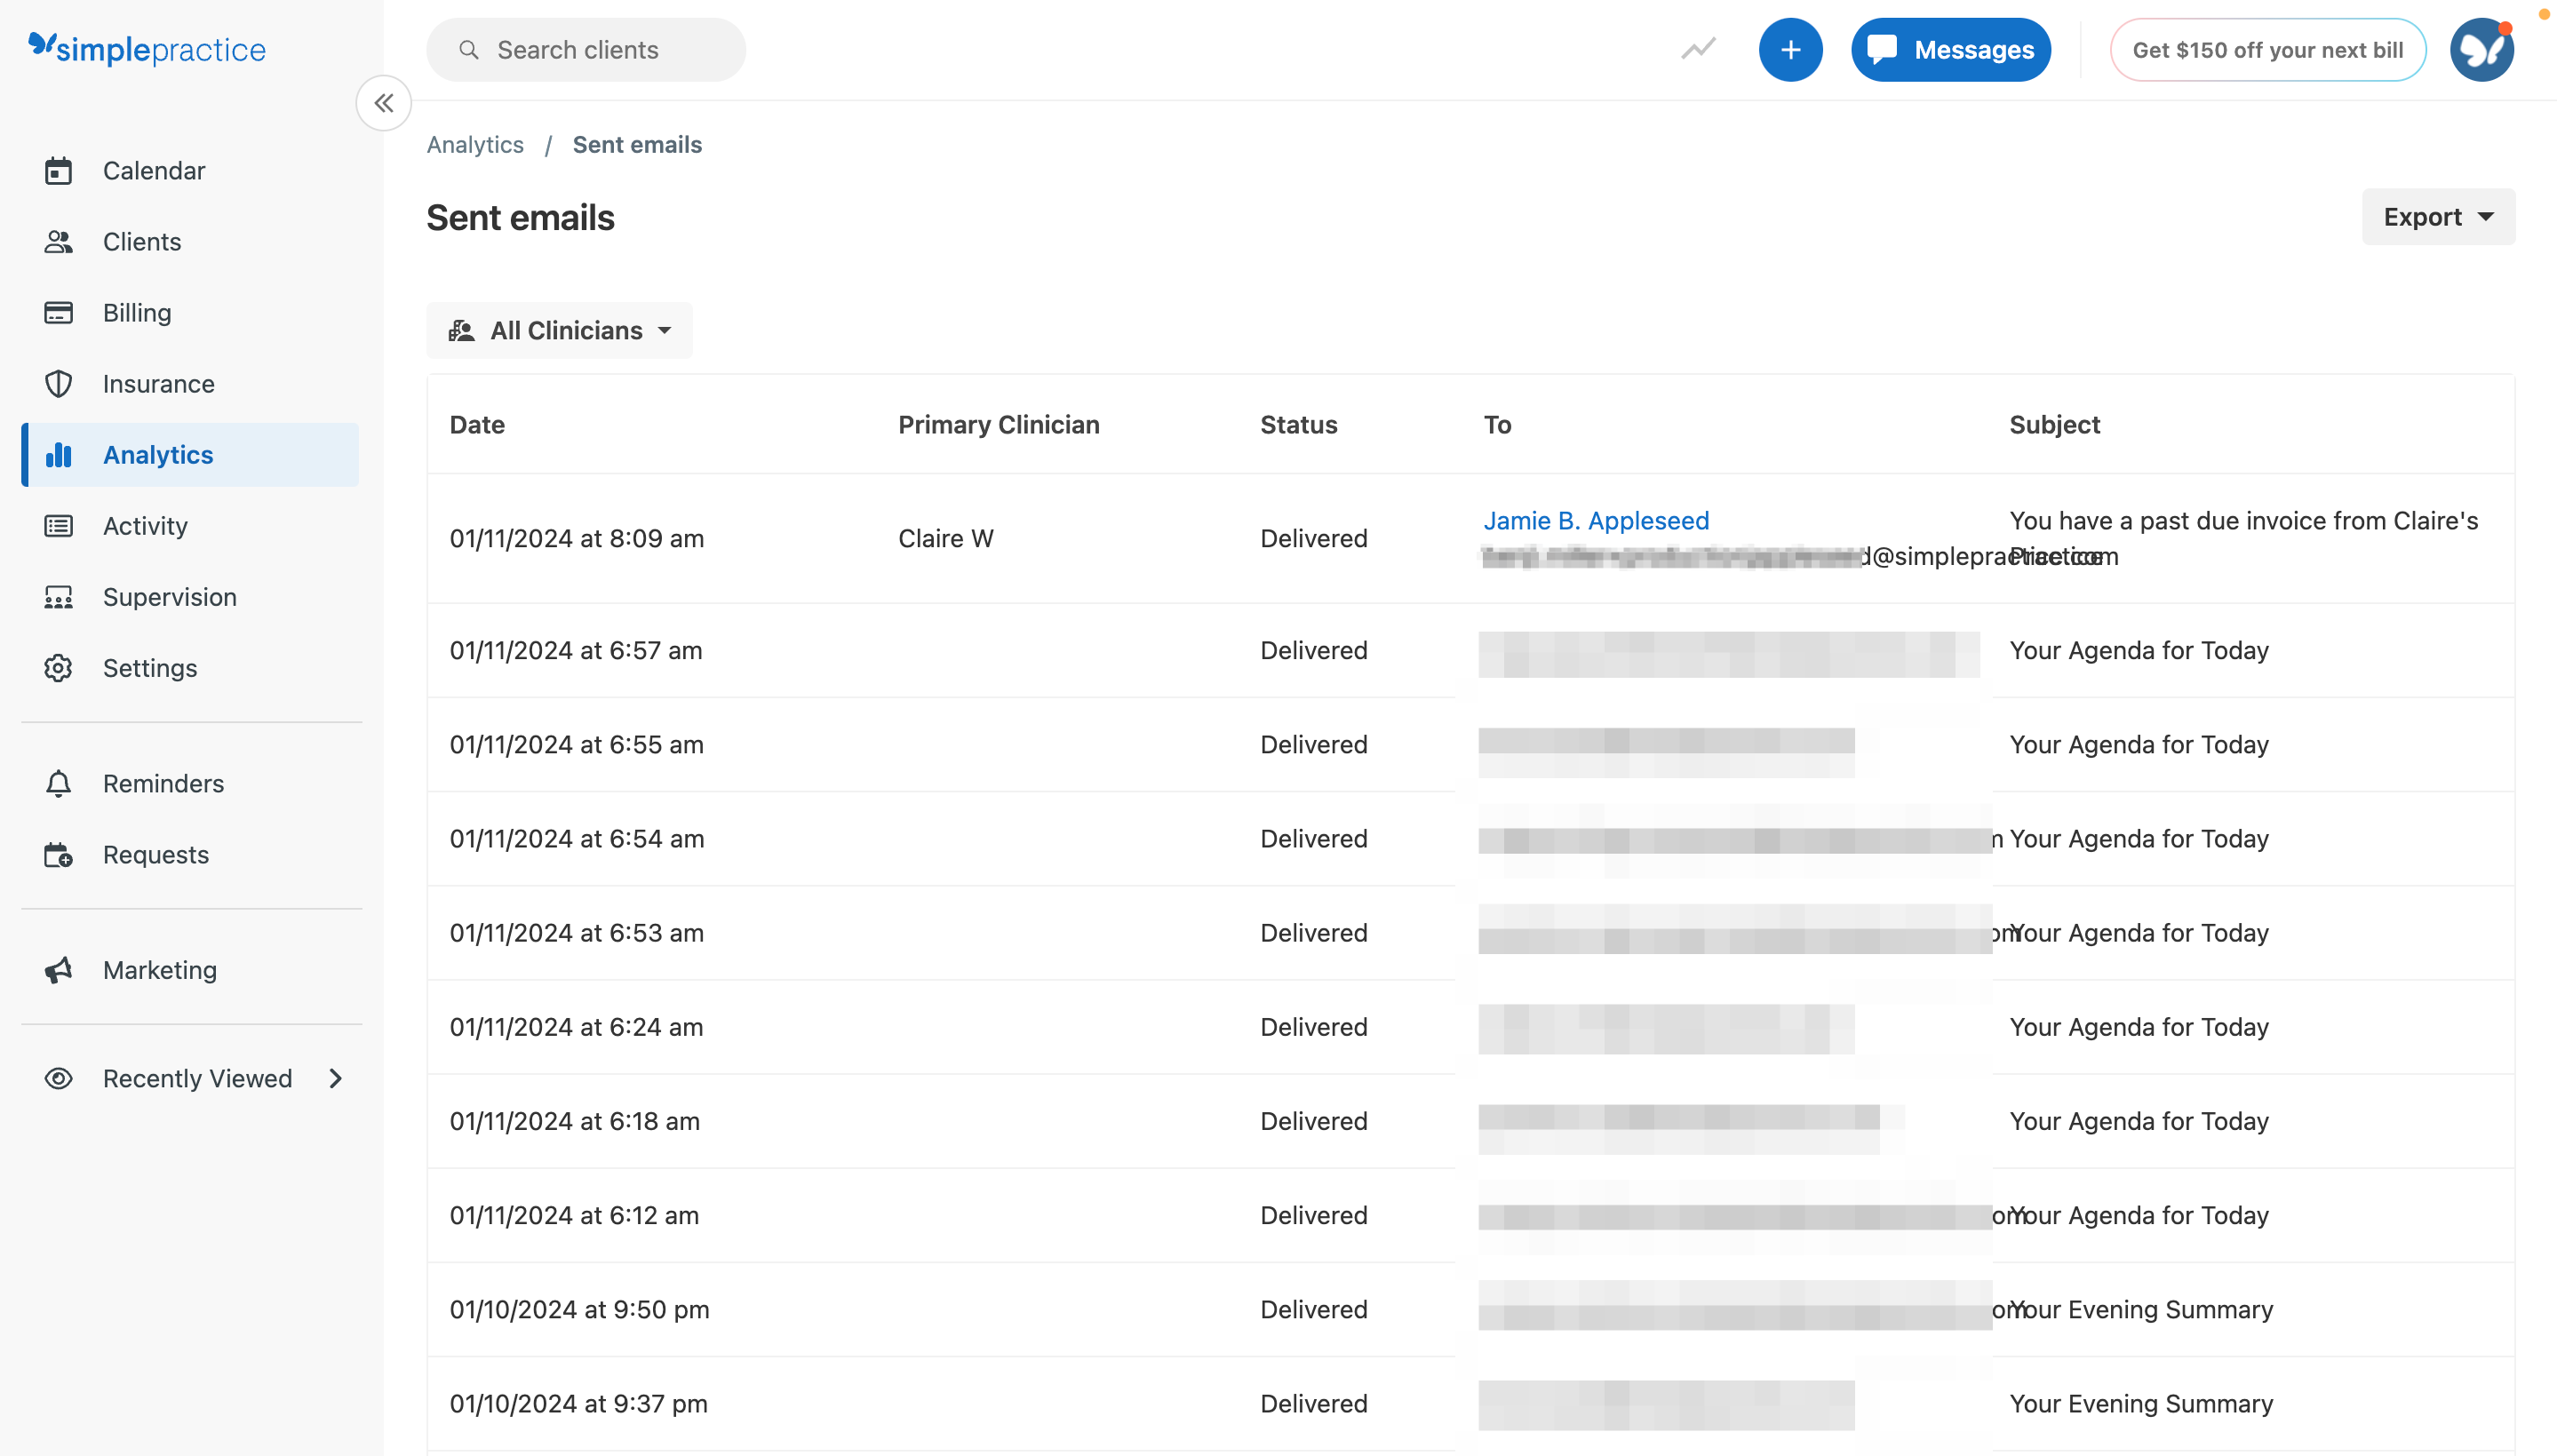Click the Status column header
The width and height of the screenshot is (2557, 1456).
click(x=1298, y=425)
